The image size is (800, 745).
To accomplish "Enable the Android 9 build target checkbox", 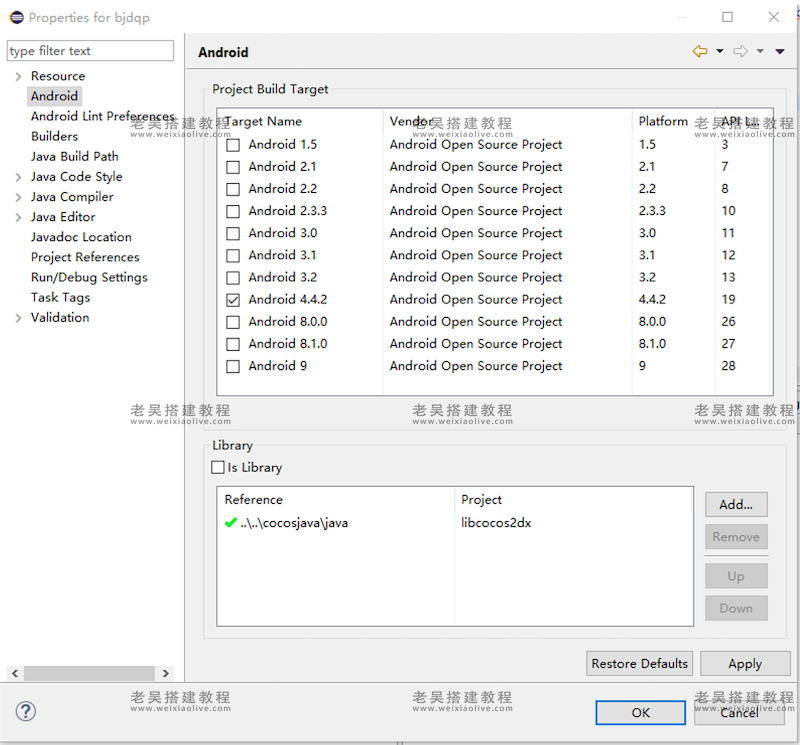I will (233, 366).
